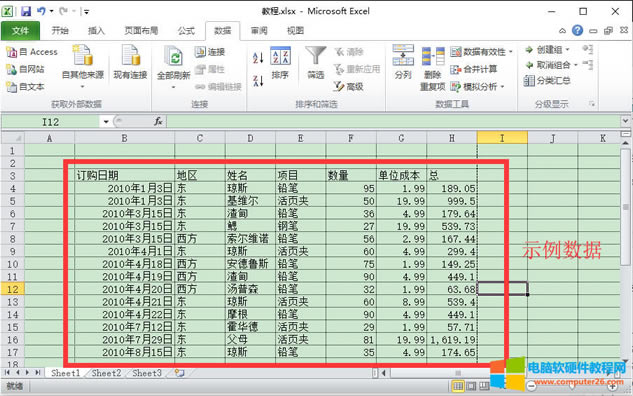
Task: Switch to the Insert (插入) tab
Action: [x=96, y=31]
